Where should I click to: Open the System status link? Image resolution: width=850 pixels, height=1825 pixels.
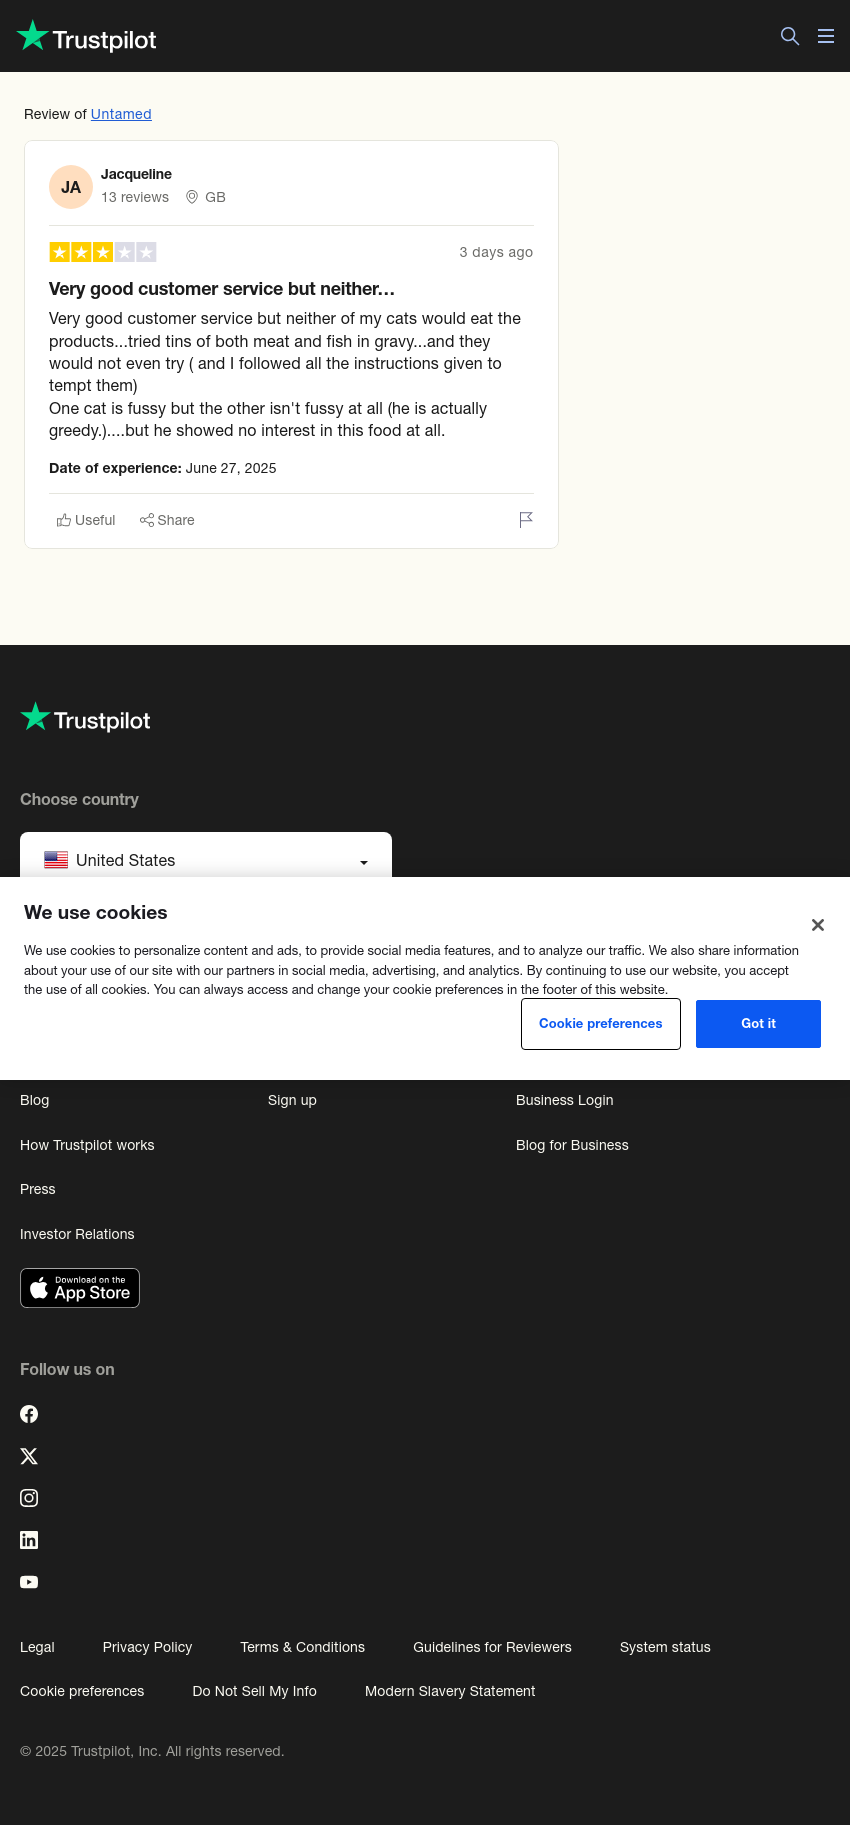[665, 1647]
